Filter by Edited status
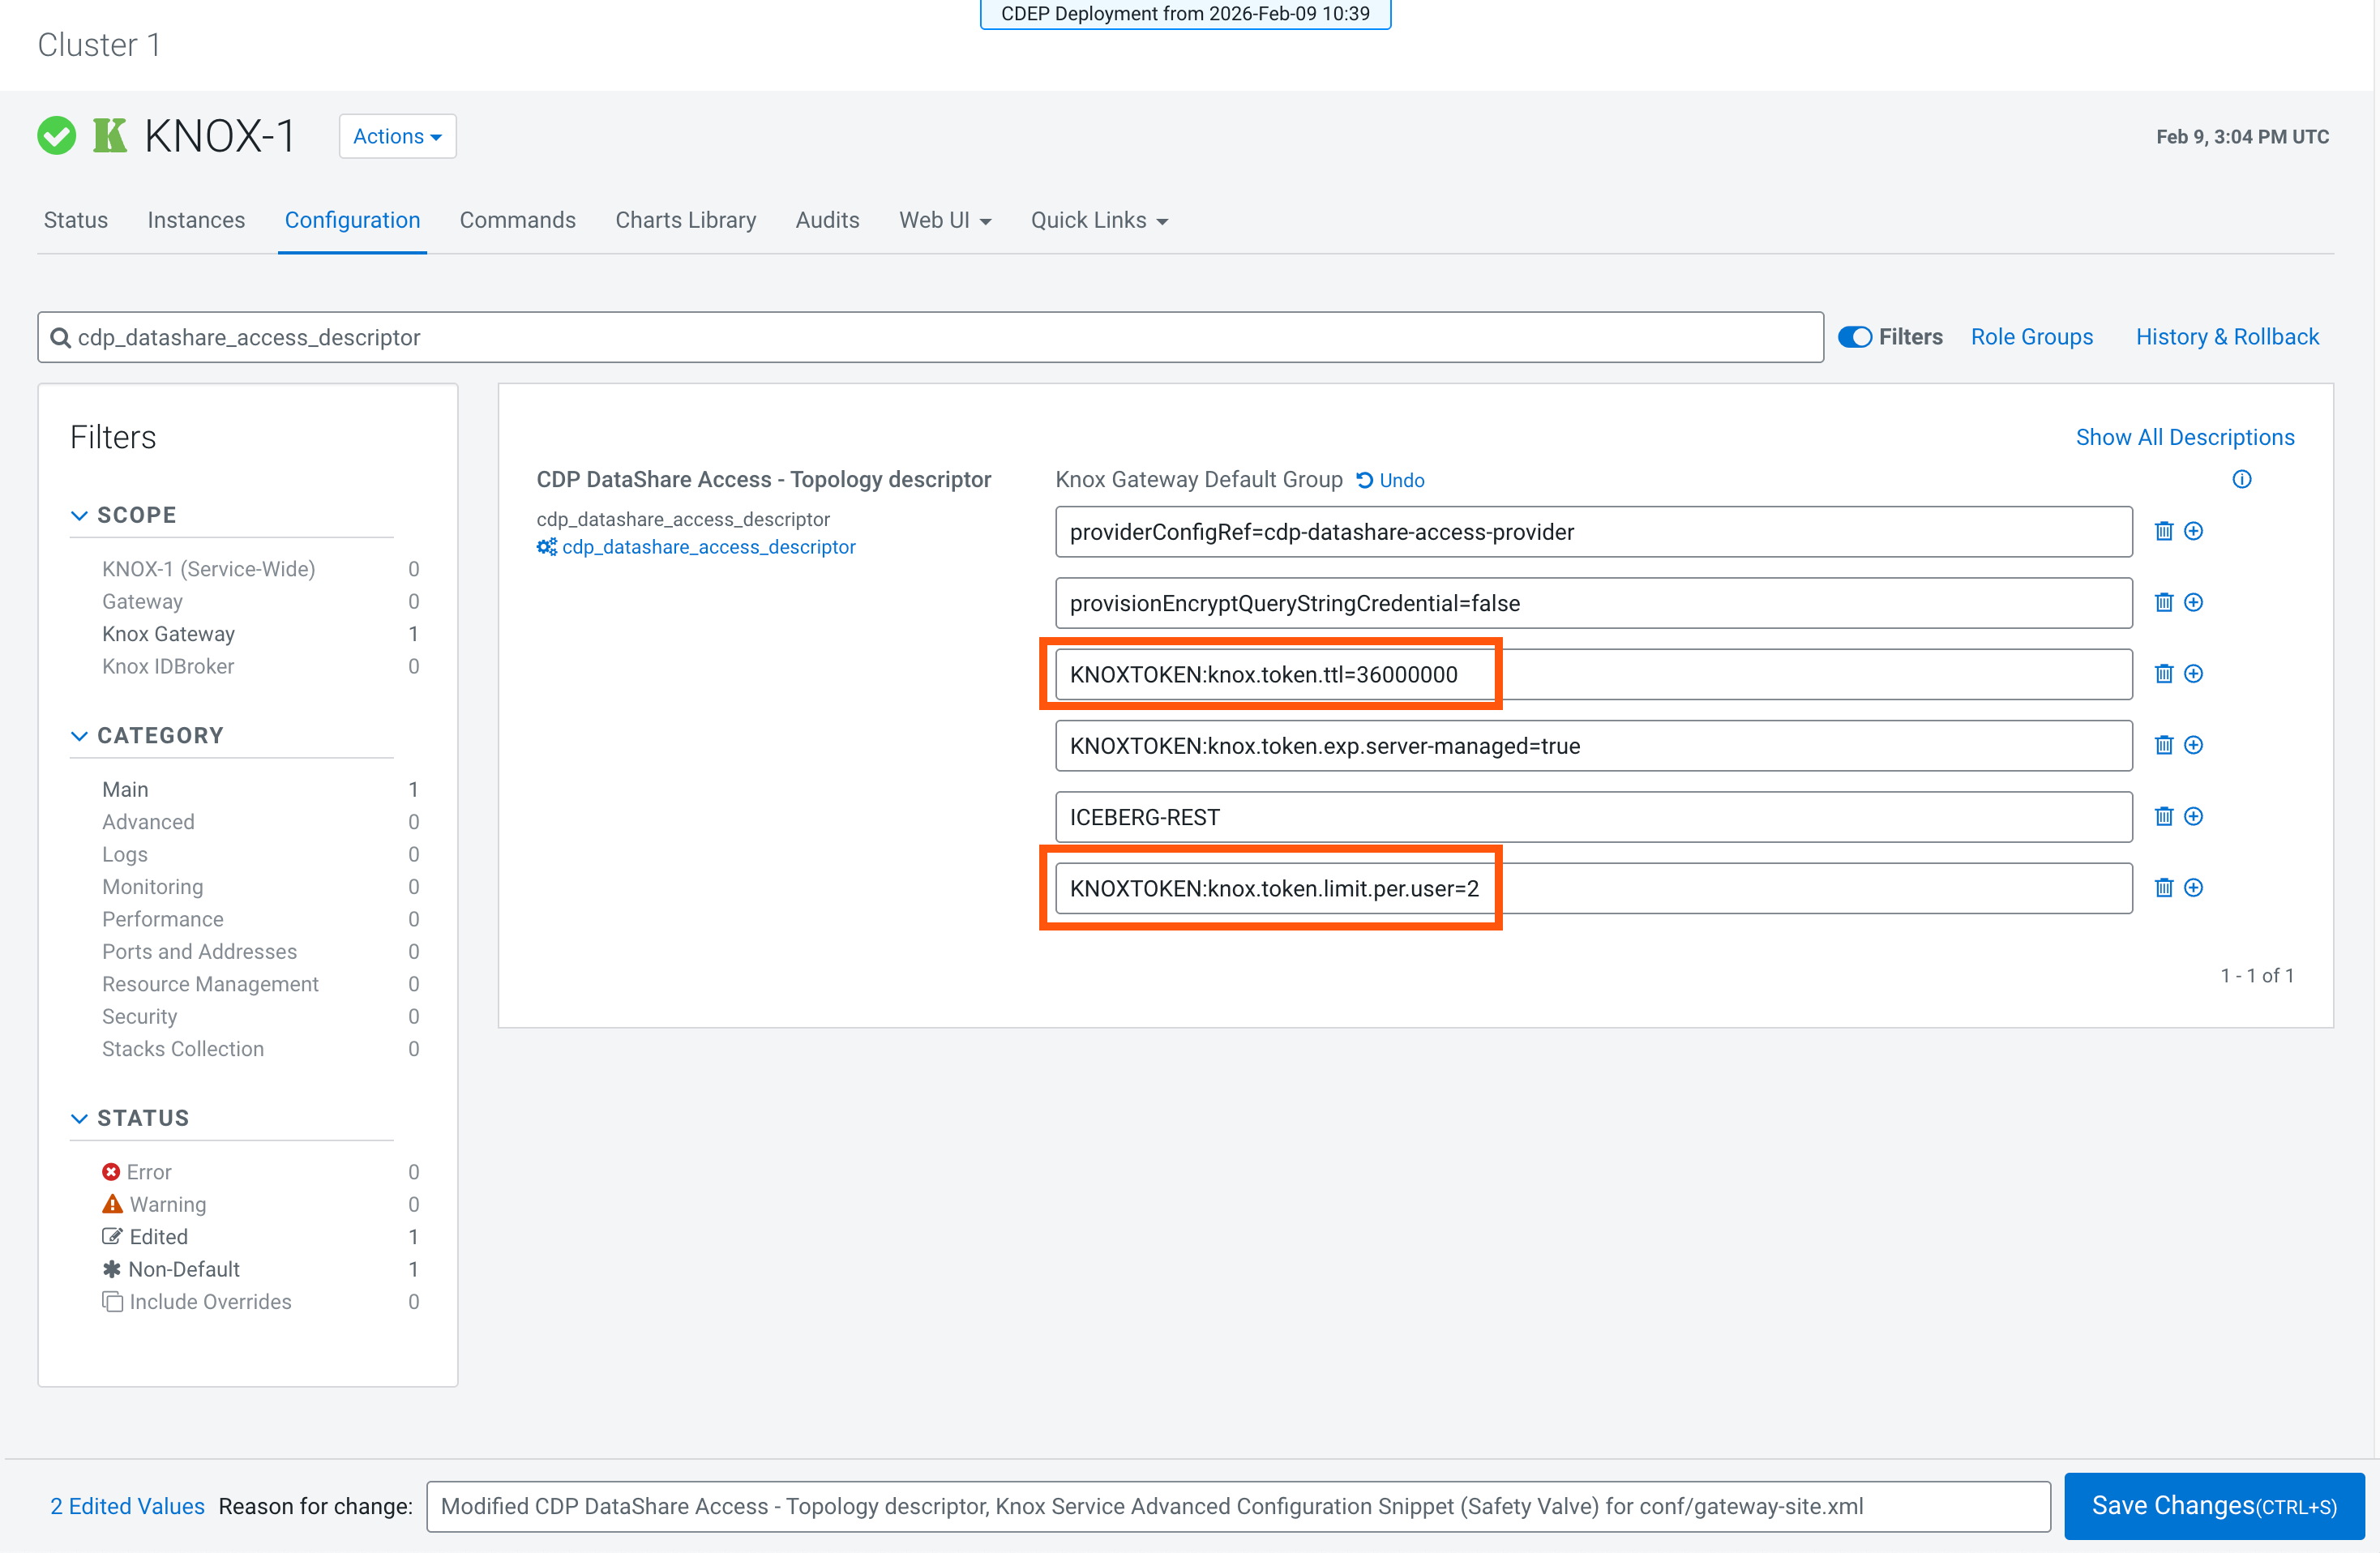The height and width of the screenshot is (1553, 2380). 158,1237
